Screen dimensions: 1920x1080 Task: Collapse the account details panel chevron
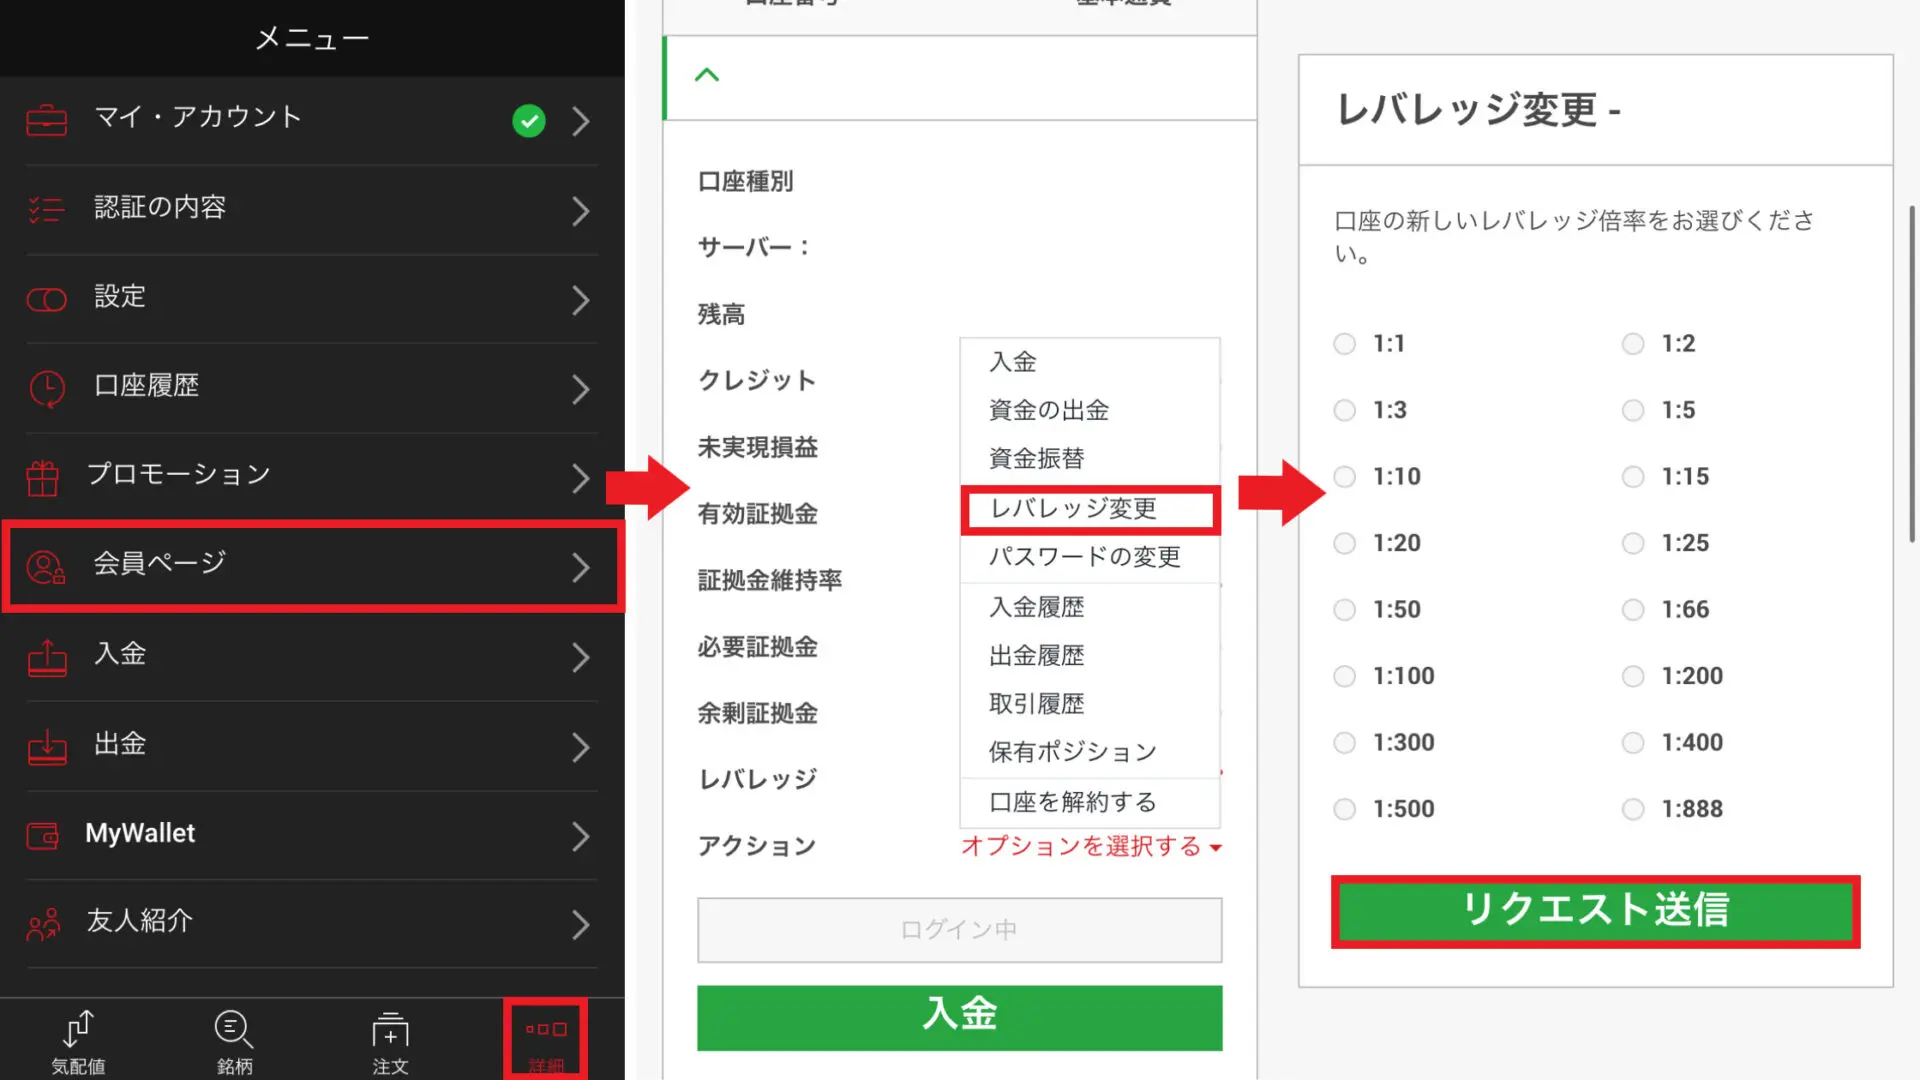(x=708, y=74)
